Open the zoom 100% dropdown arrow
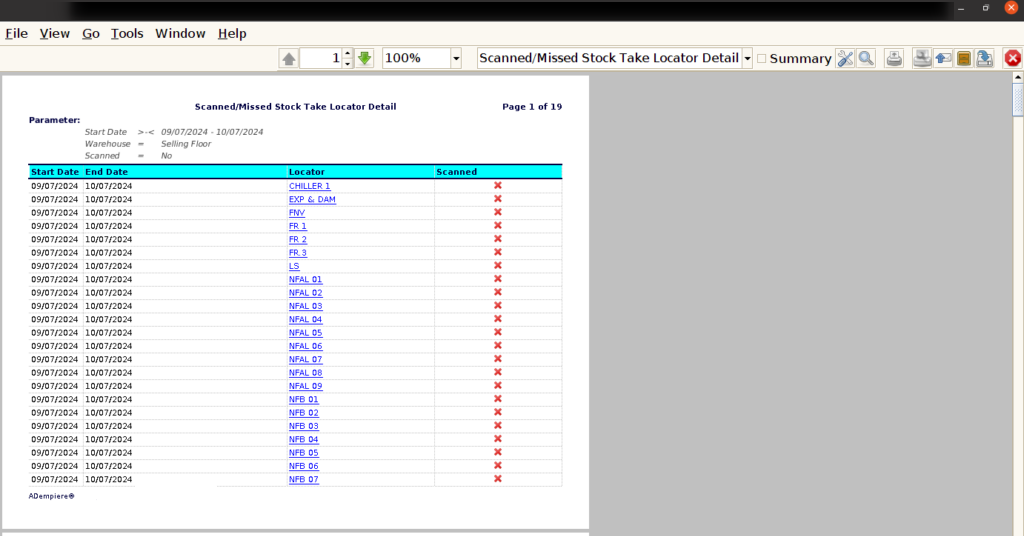 click(456, 58)
